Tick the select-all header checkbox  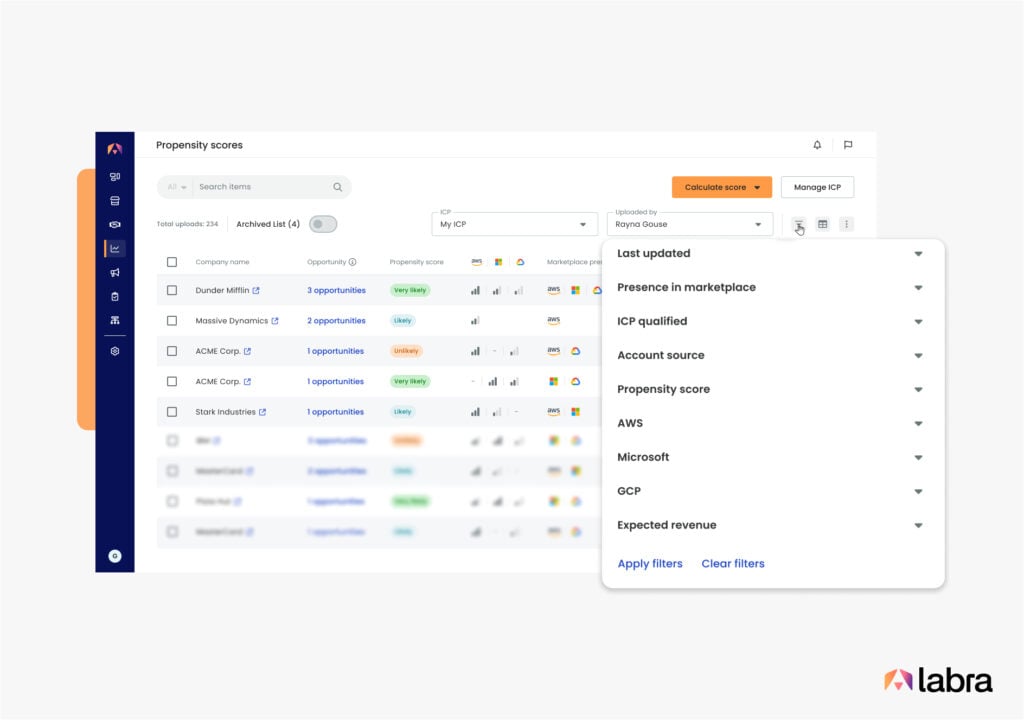point(172,262)
